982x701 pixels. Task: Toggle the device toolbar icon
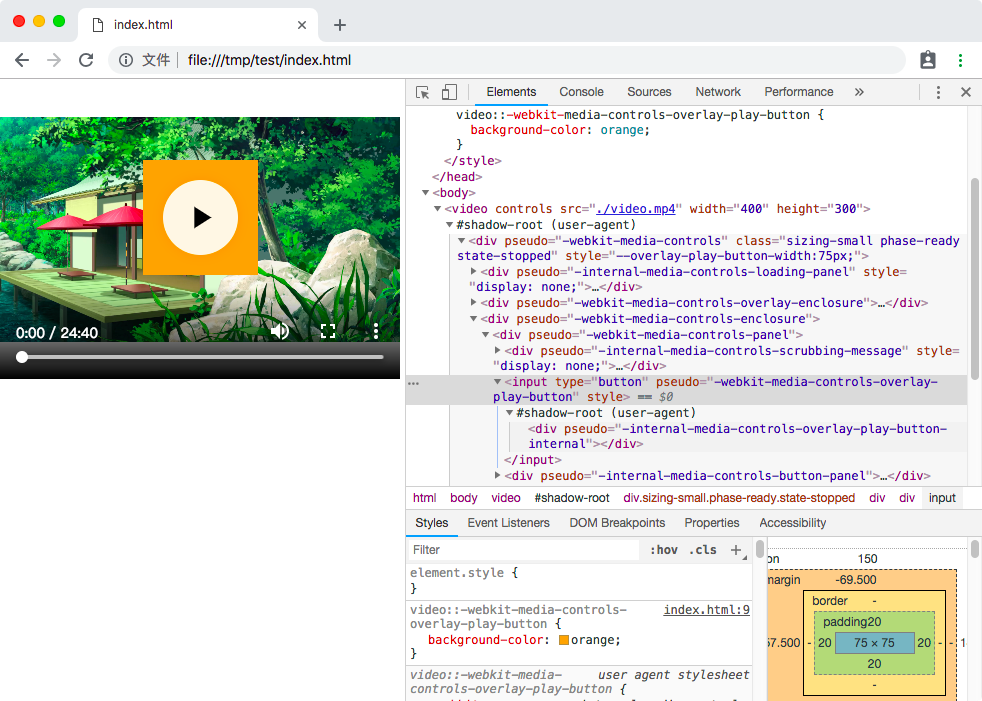point(449,92)
